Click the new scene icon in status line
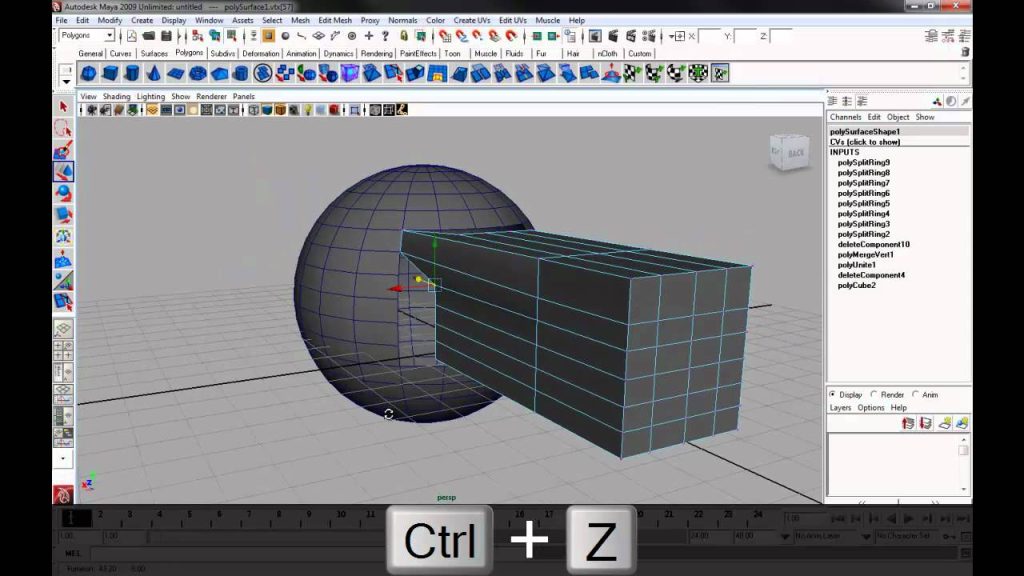This screenshot has height=576, width=1024. 132,37
